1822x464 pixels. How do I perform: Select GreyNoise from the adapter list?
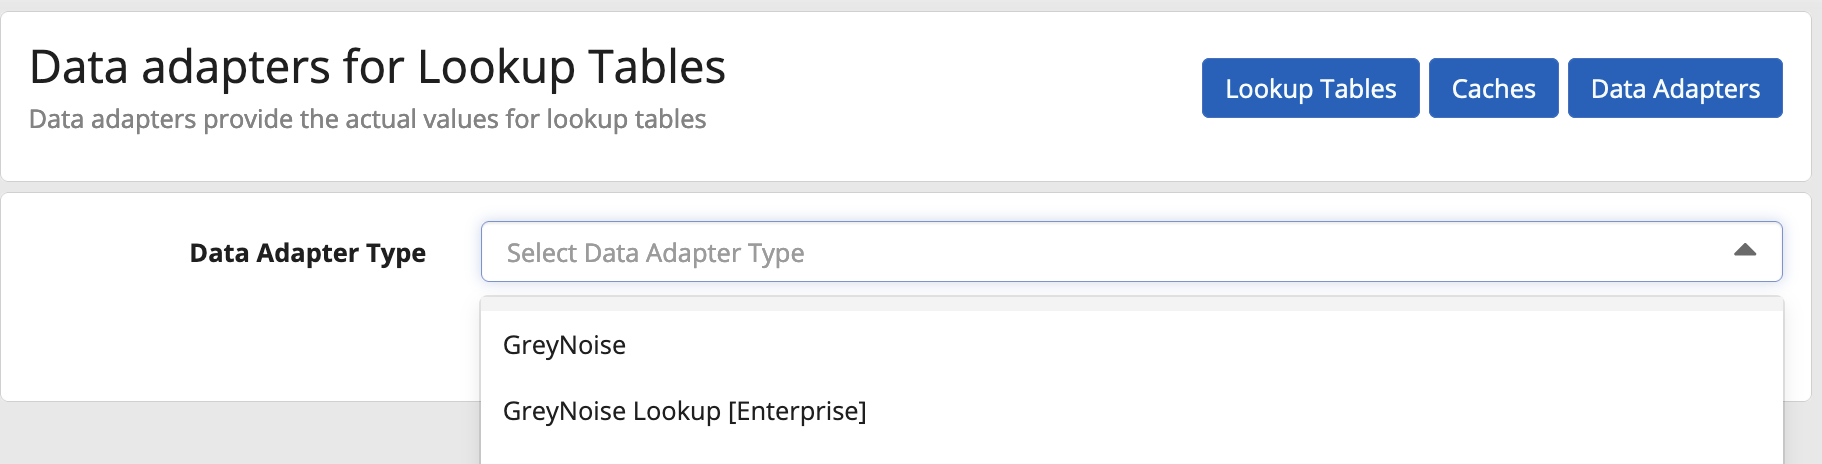point(565,345)
